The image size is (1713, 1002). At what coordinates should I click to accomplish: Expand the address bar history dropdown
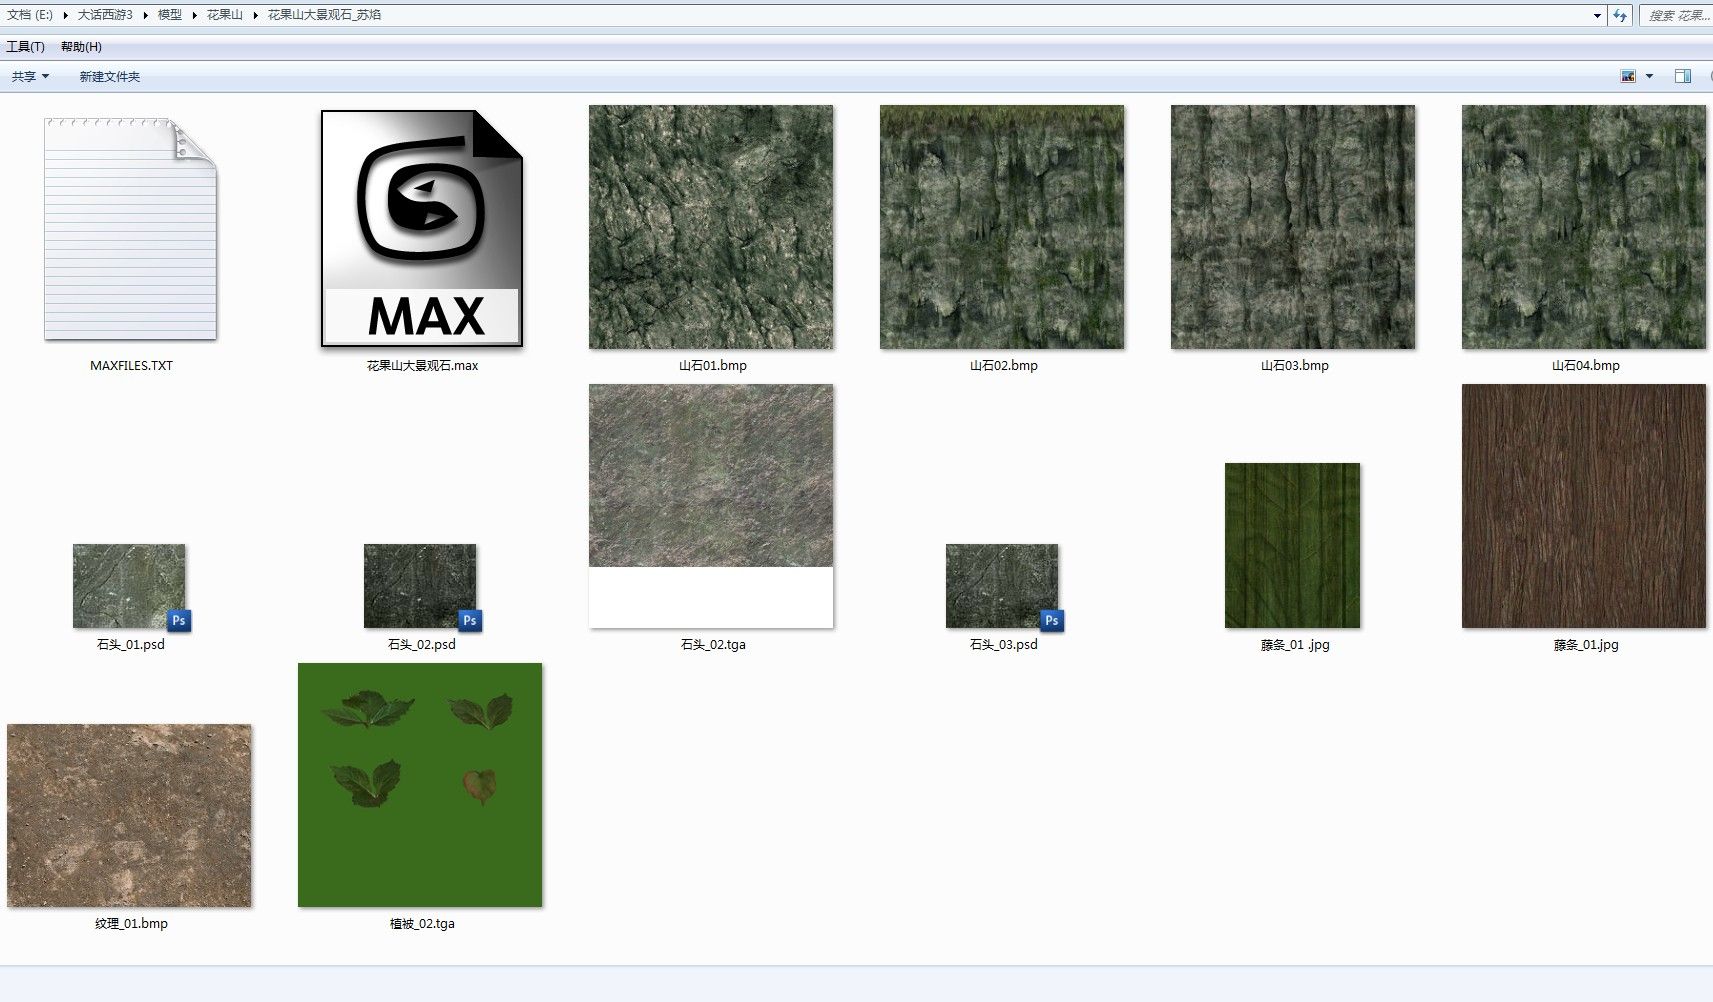(x=1597, y=15)
